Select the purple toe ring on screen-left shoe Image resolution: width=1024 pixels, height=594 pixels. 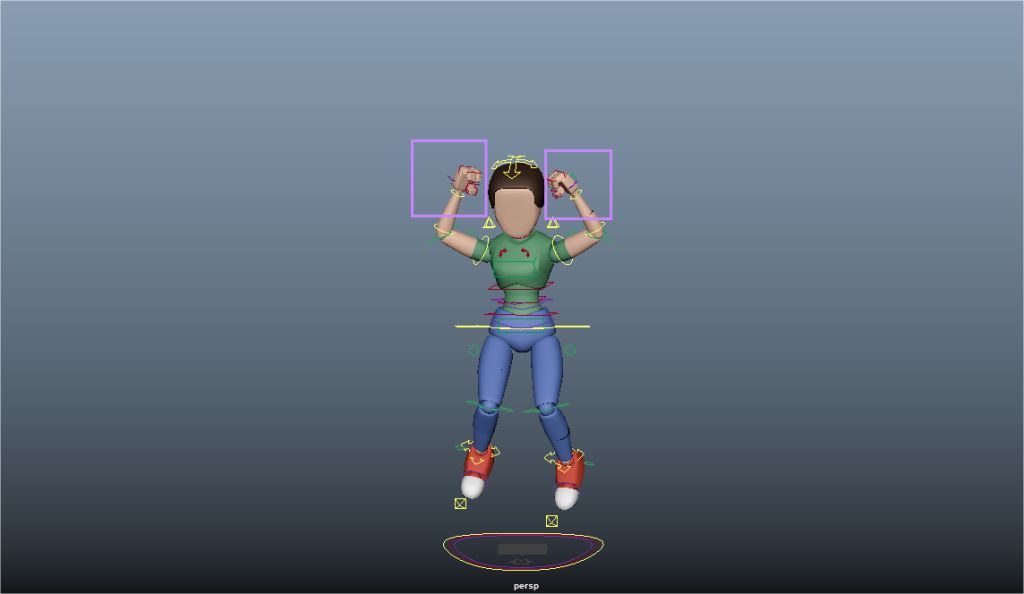[475, 480]
